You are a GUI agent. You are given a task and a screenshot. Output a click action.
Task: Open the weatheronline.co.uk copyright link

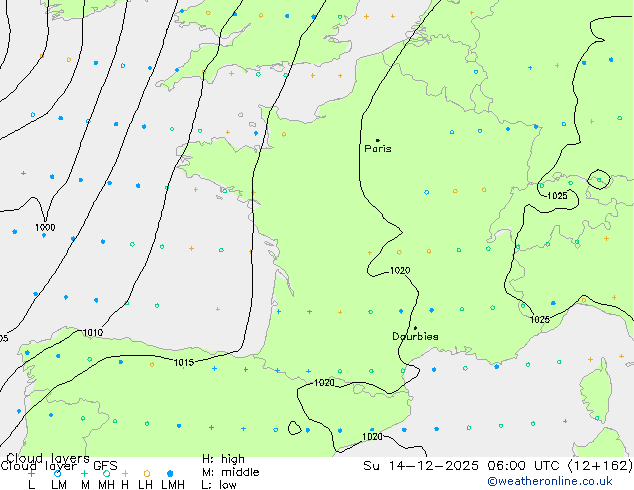click(x=550, y=481)
